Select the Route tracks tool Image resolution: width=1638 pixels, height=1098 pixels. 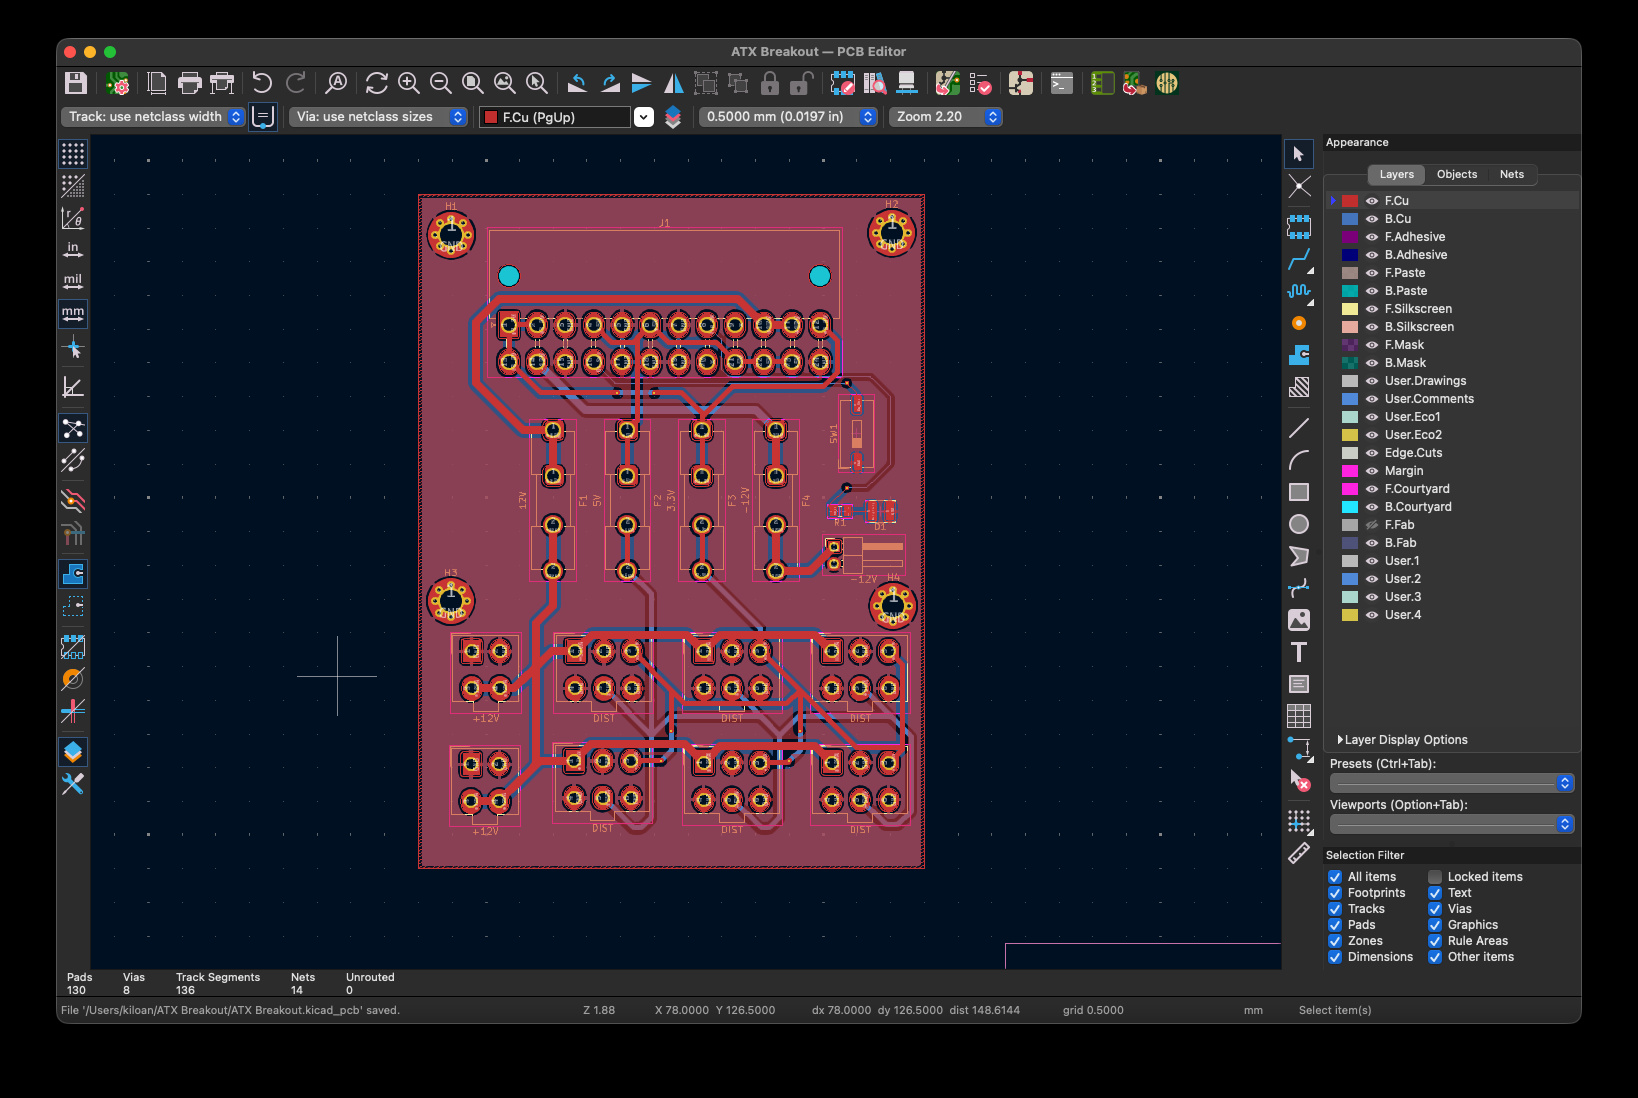[1299, 259]
